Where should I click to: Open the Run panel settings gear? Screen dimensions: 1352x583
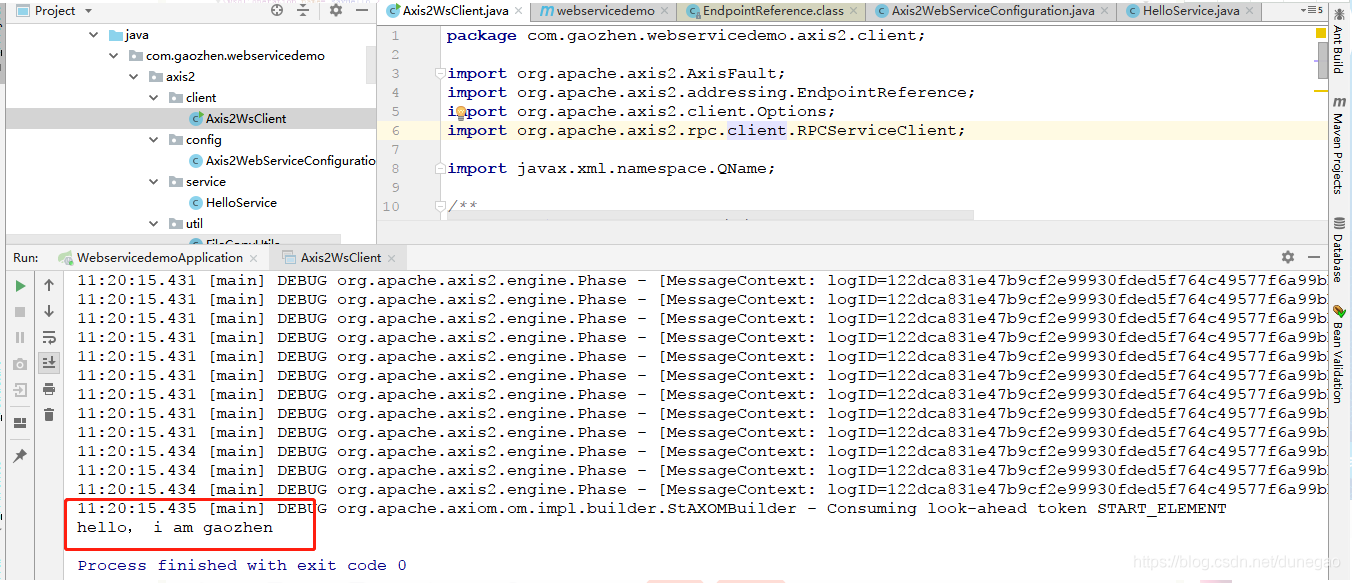pyautogui.click(x=1288, y=257)
